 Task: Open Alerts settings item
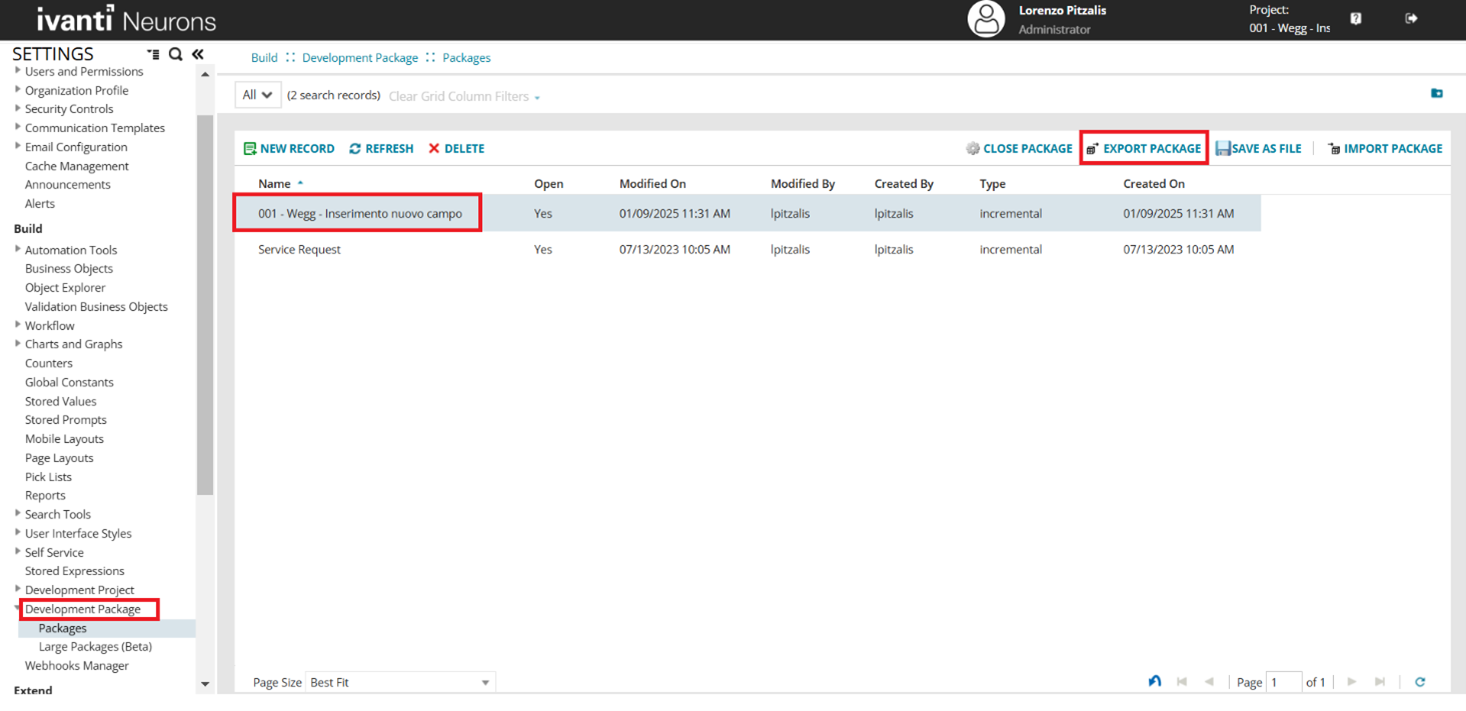40,203
